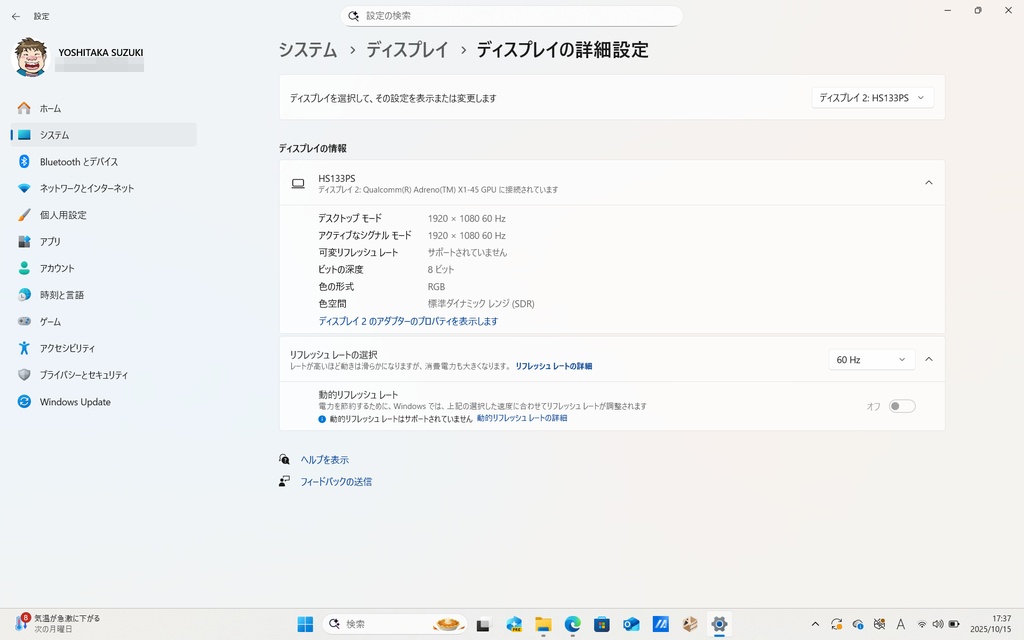Click the back arrow in the title bar
This screenshot has height=640, width=1024.
[15, 16]
